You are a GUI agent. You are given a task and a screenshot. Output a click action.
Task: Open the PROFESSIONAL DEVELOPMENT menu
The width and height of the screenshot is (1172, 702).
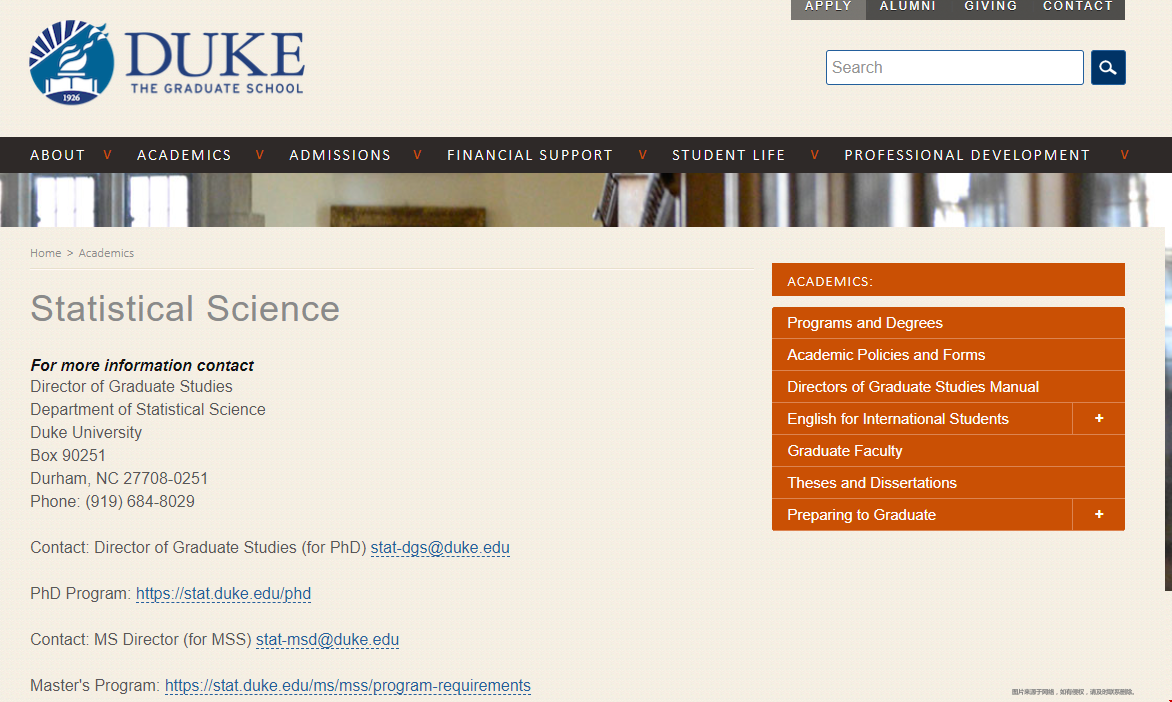pyautogui.click(x=966, y=154)
